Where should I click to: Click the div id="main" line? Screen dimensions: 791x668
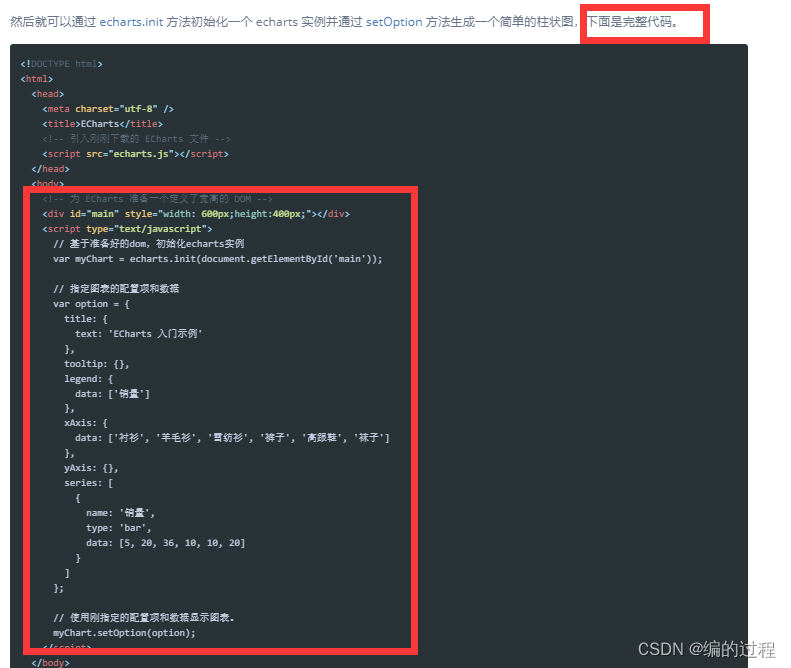coord(196,214)
